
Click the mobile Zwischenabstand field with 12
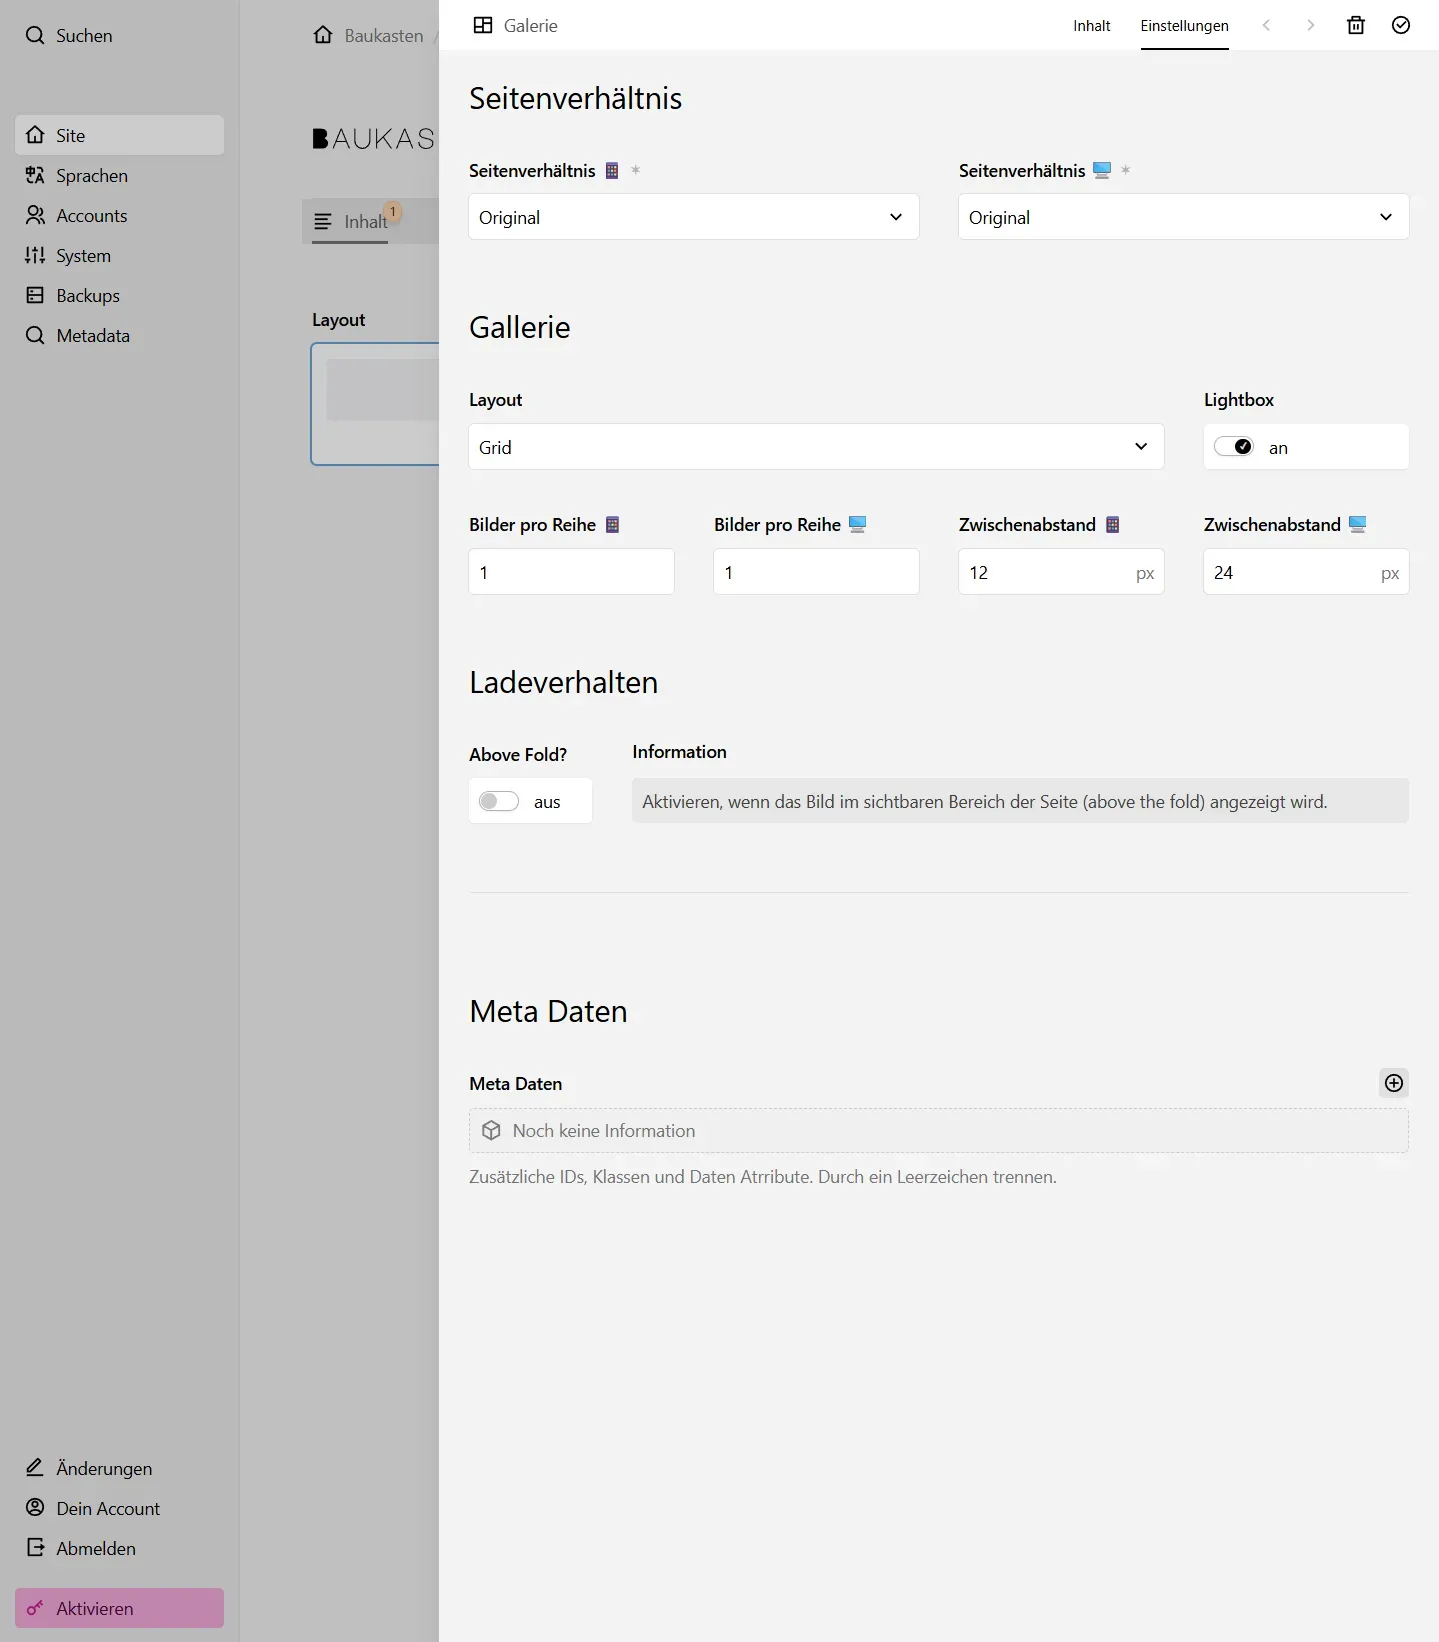point(1045,572)
